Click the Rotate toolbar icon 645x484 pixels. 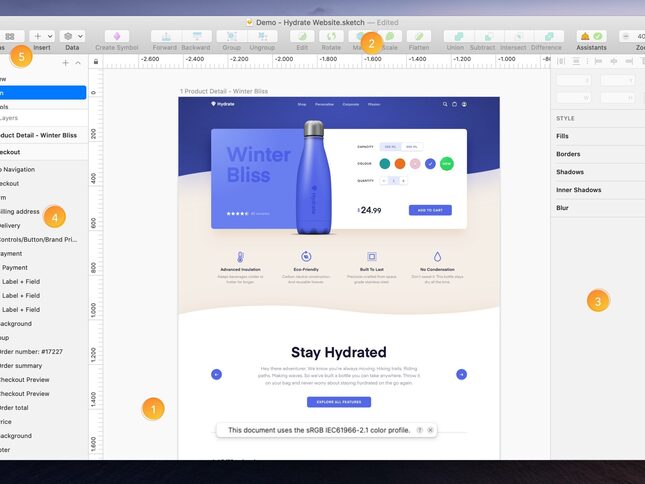(x=331, y=37)
